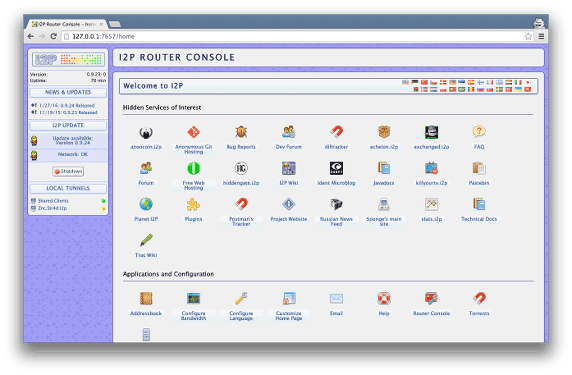Open the Plugins puzzle piece icon

(x=193, y=204)
